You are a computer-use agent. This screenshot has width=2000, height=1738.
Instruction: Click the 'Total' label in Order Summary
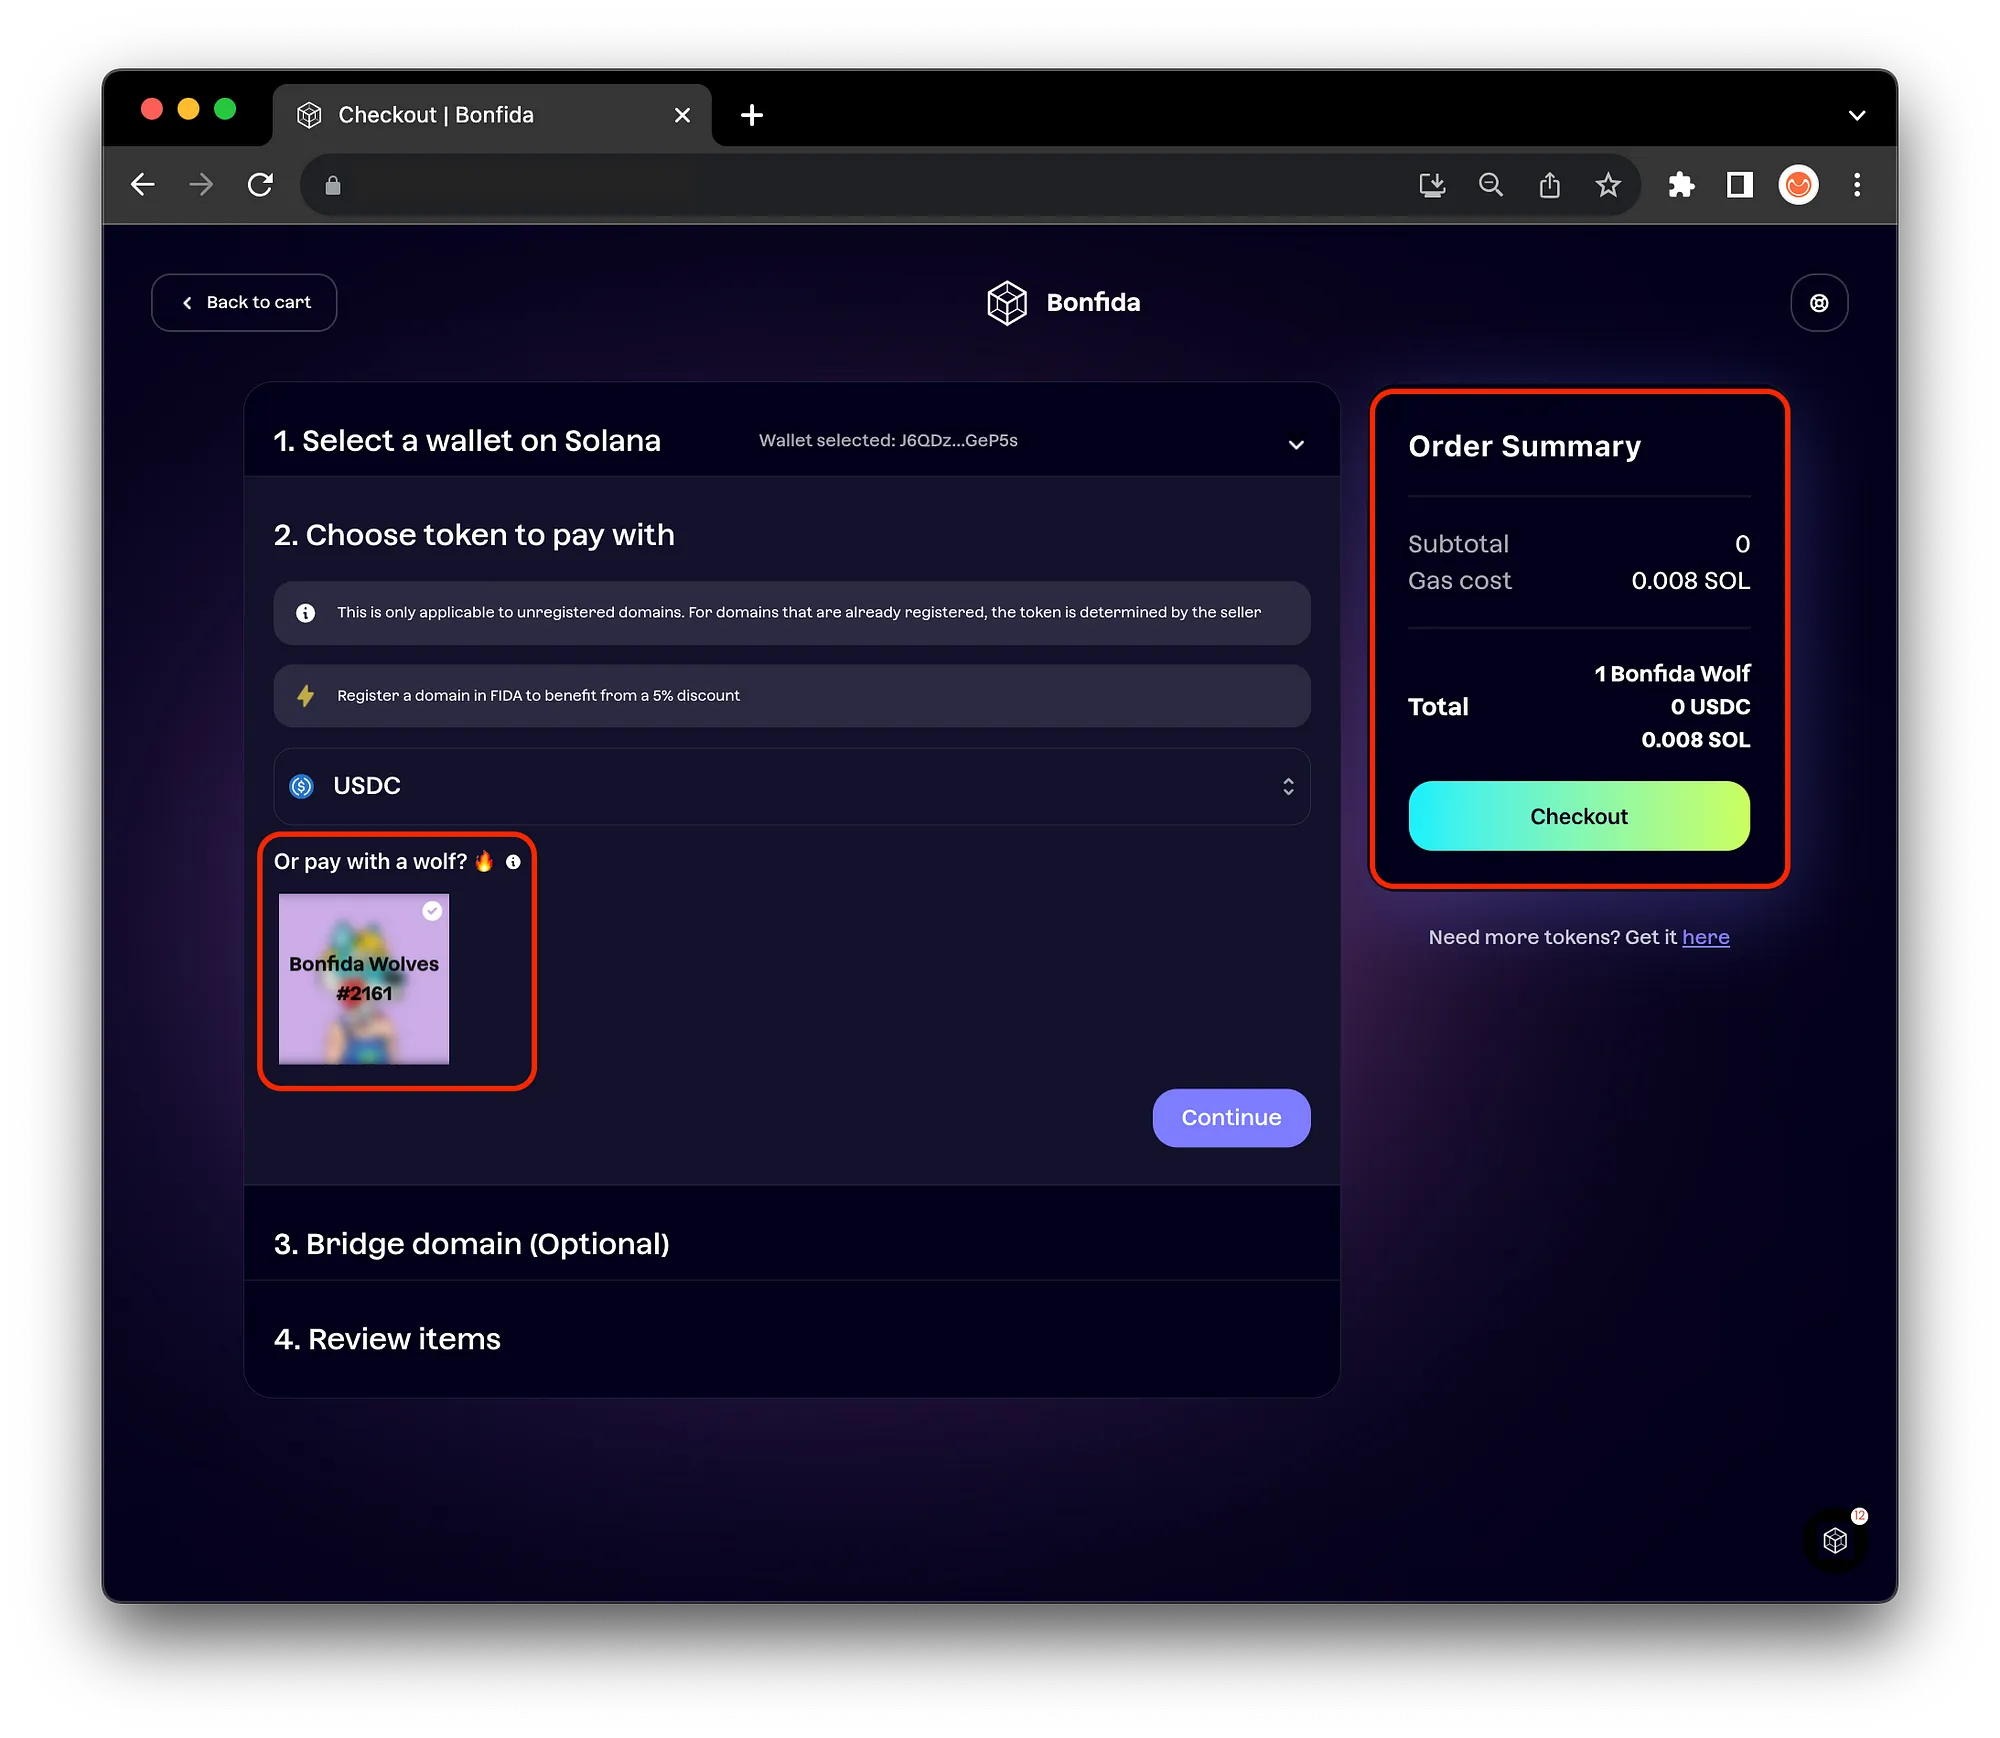[x=1438, y=707]
